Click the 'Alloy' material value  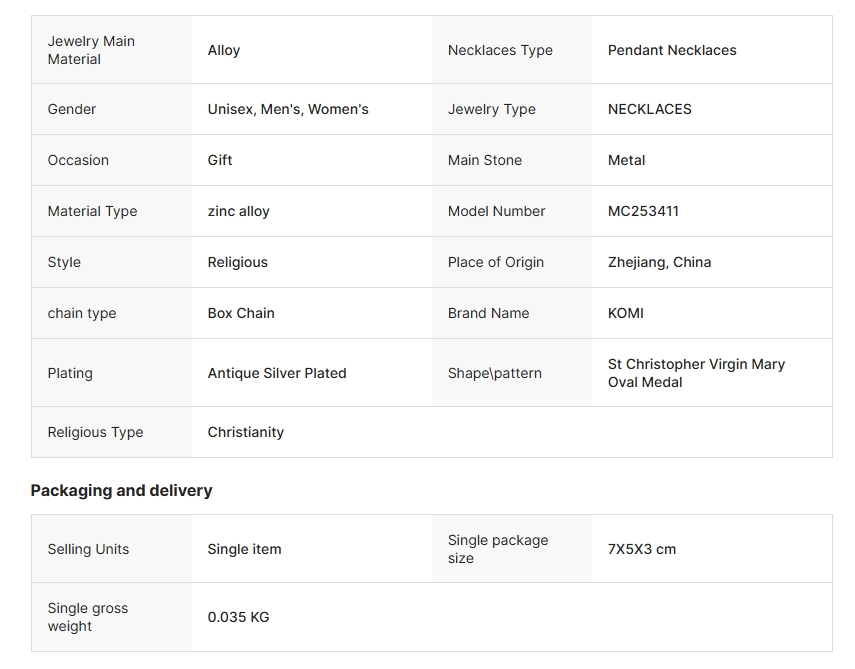(x=224, y=50)
